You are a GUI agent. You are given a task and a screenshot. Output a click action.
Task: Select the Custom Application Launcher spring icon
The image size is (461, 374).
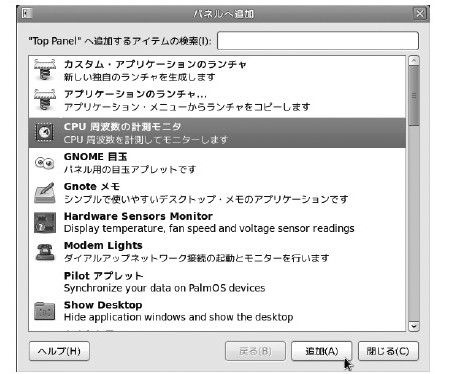pyautogui.click(x=45, y=70)
